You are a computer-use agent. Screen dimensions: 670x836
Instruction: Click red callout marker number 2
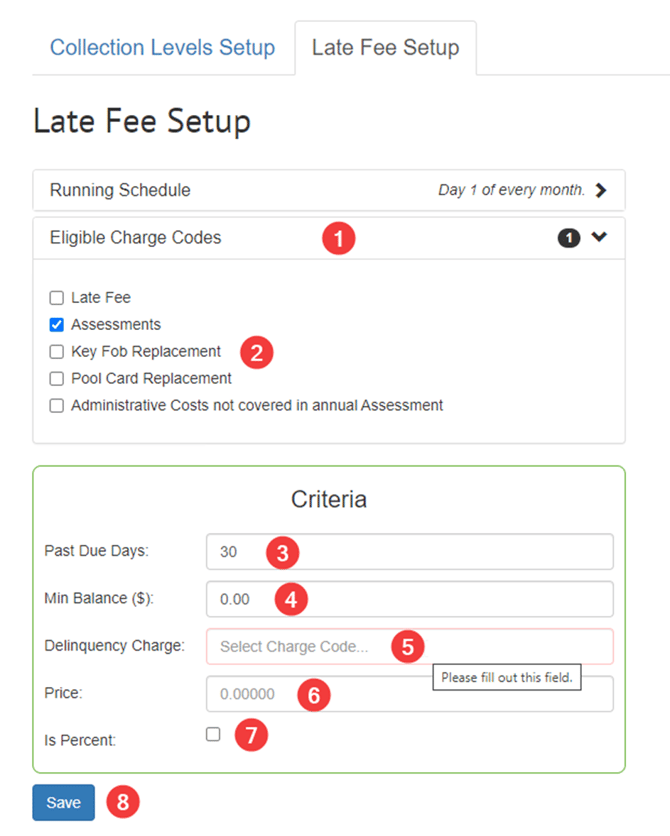pos(257,352)
